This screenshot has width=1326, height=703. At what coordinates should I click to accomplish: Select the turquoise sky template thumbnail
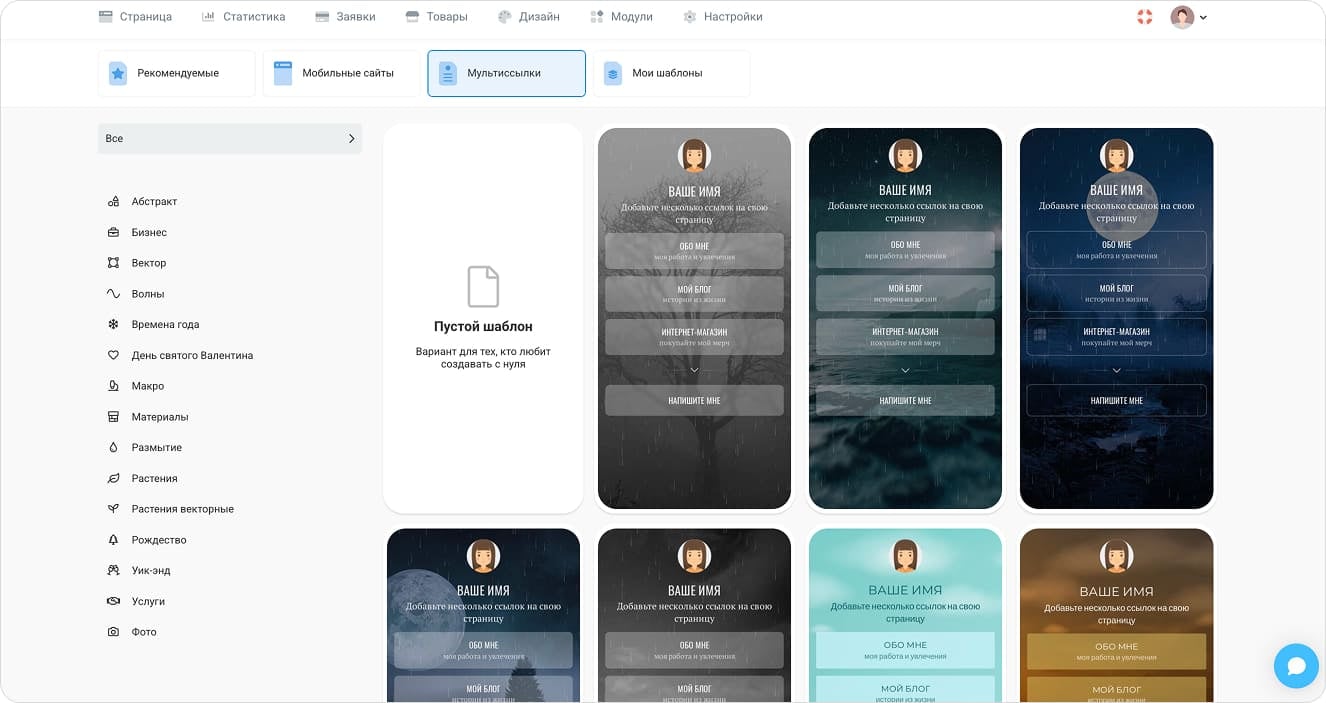[905, 615]
